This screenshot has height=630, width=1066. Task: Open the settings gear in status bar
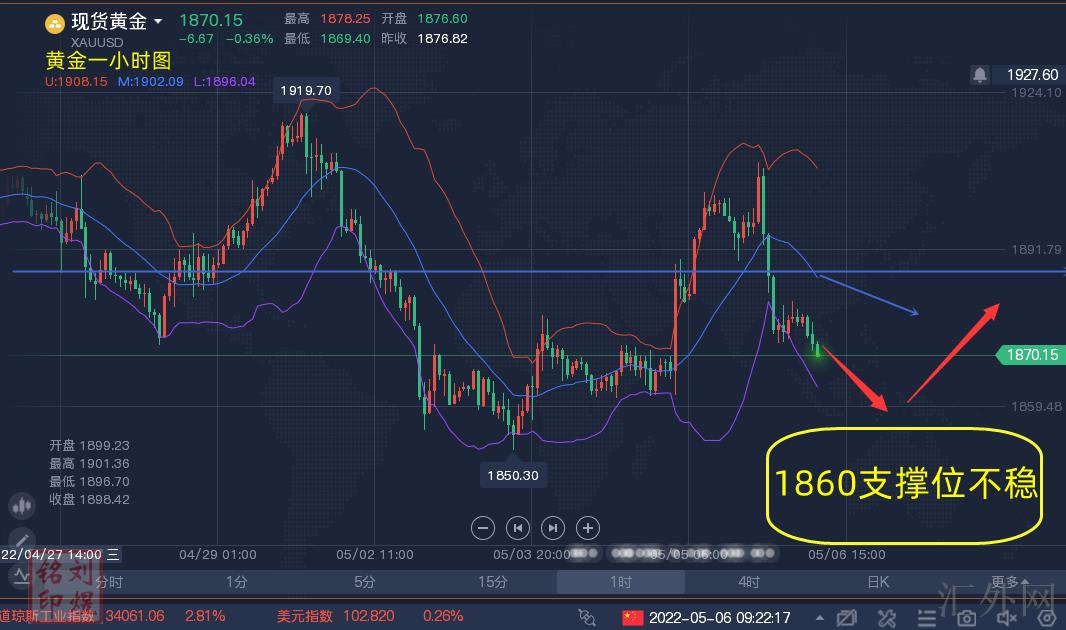point(1046,617)
